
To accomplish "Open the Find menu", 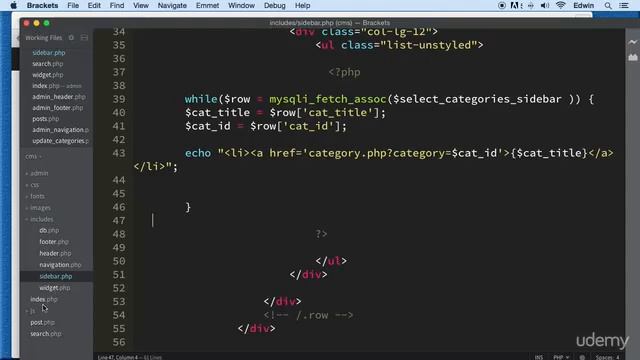I will coord(117,6).
